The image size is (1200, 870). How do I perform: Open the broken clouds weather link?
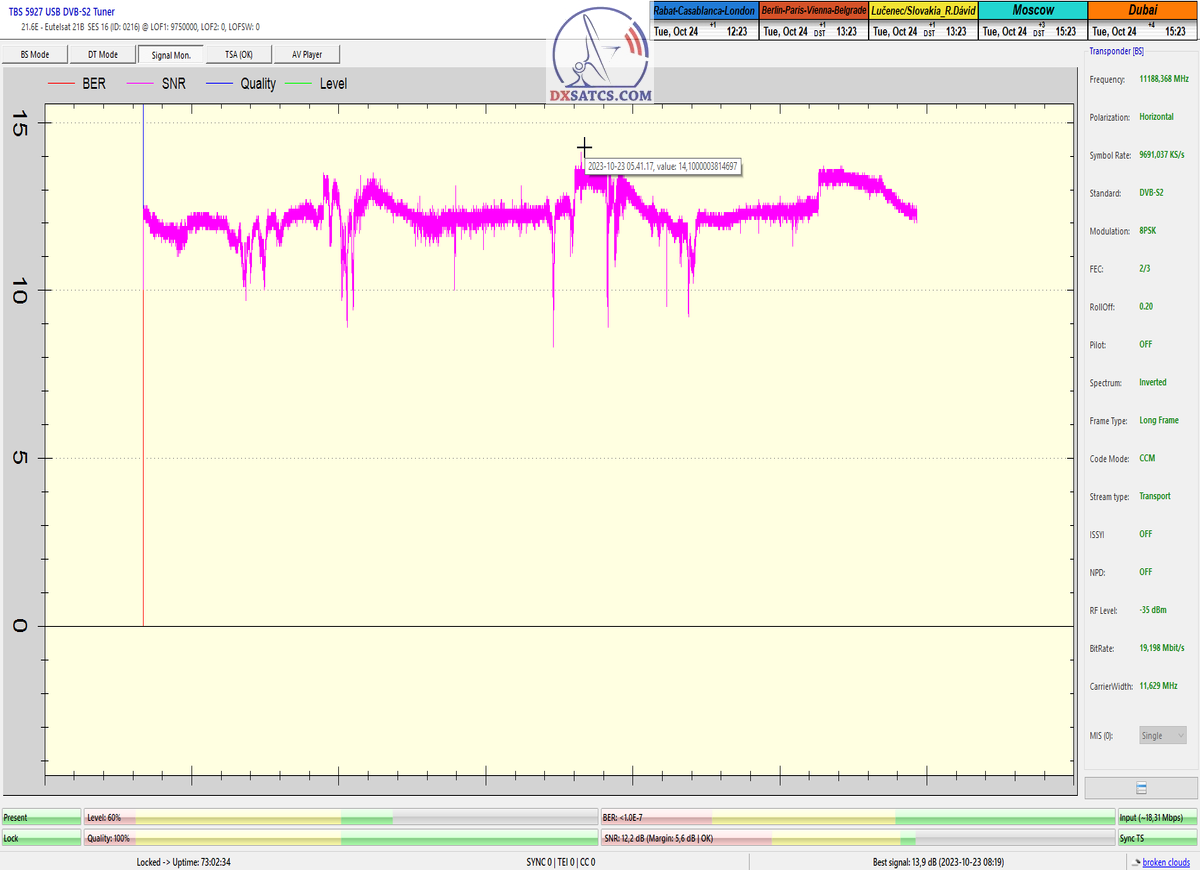[1168, 862]
